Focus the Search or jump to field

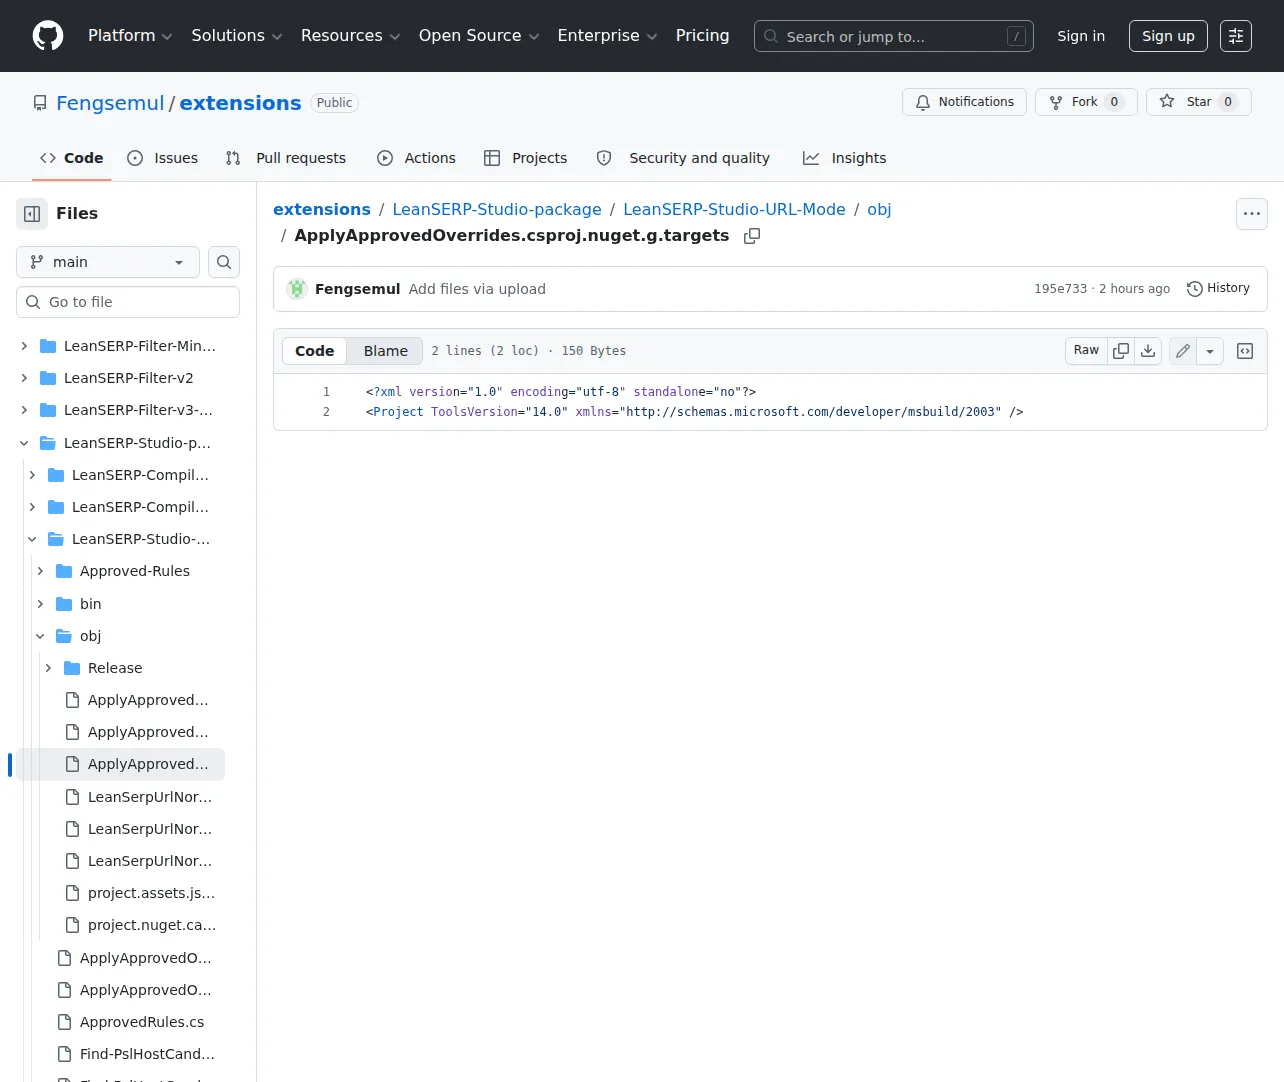coord(894,36)
